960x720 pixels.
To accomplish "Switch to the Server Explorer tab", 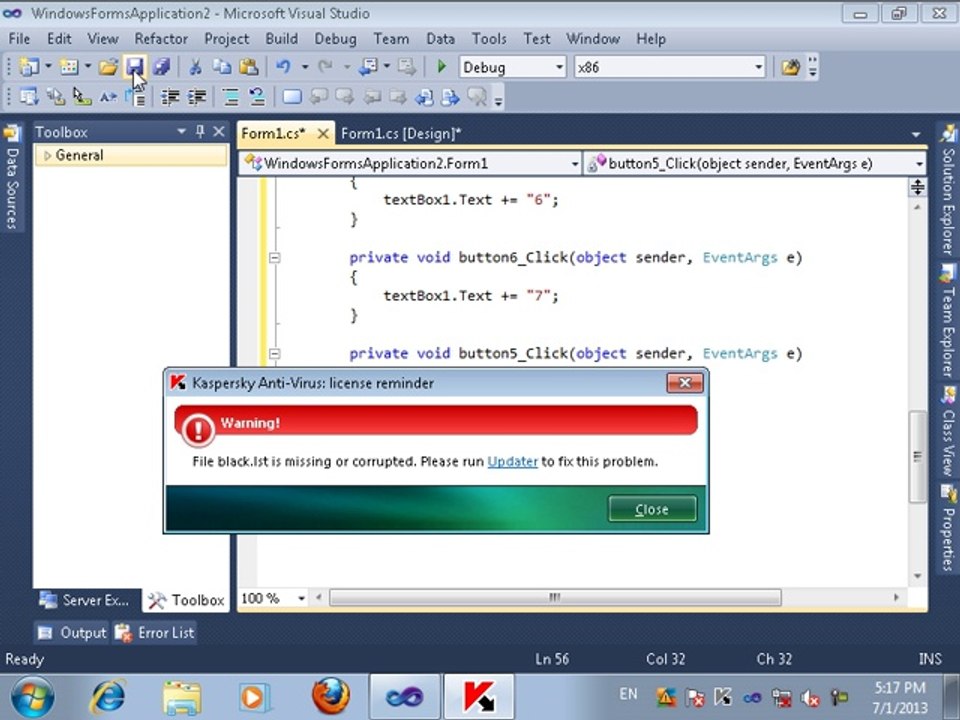I will coord(84,600).
